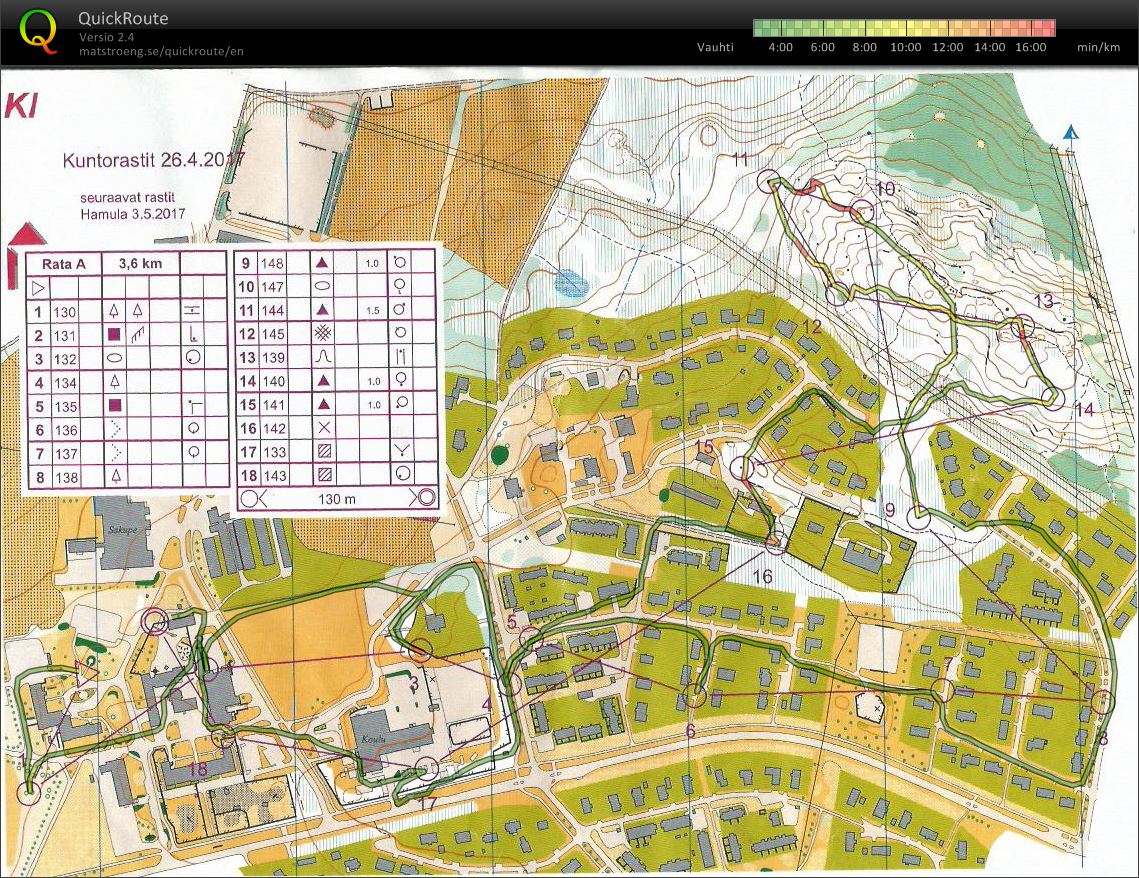Click control circle 15 on the map
The width and height of the screenshot is (1139, 878).
741,467
